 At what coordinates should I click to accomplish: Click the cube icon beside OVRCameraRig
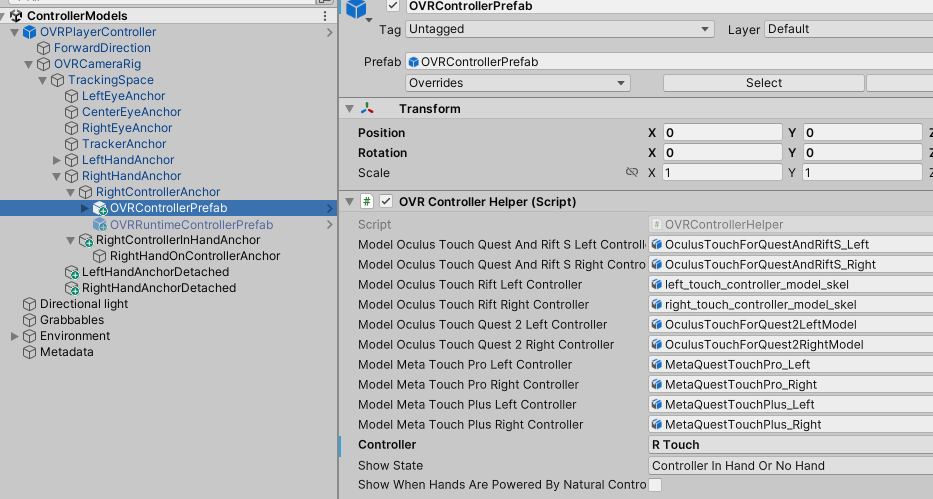pos(43,64)
